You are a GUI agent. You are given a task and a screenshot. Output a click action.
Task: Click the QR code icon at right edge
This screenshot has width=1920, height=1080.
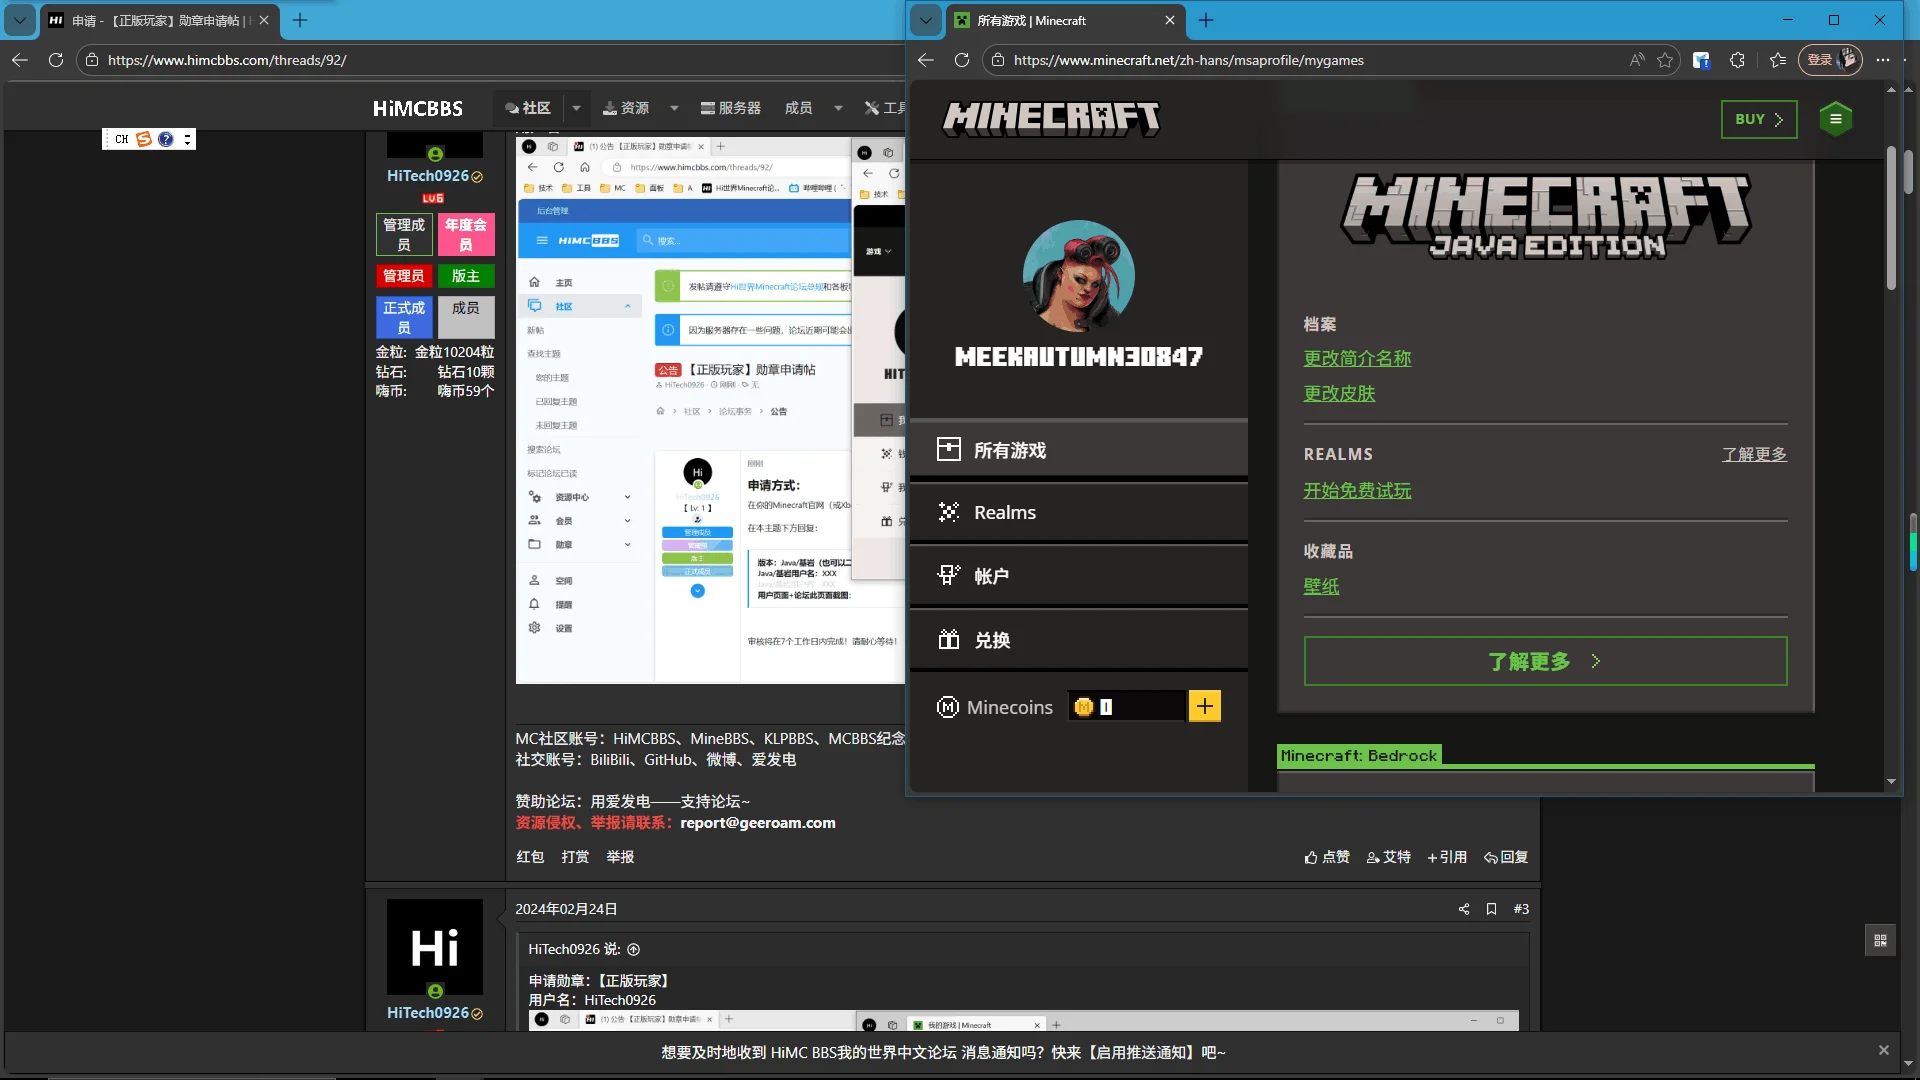[1880, 940]
